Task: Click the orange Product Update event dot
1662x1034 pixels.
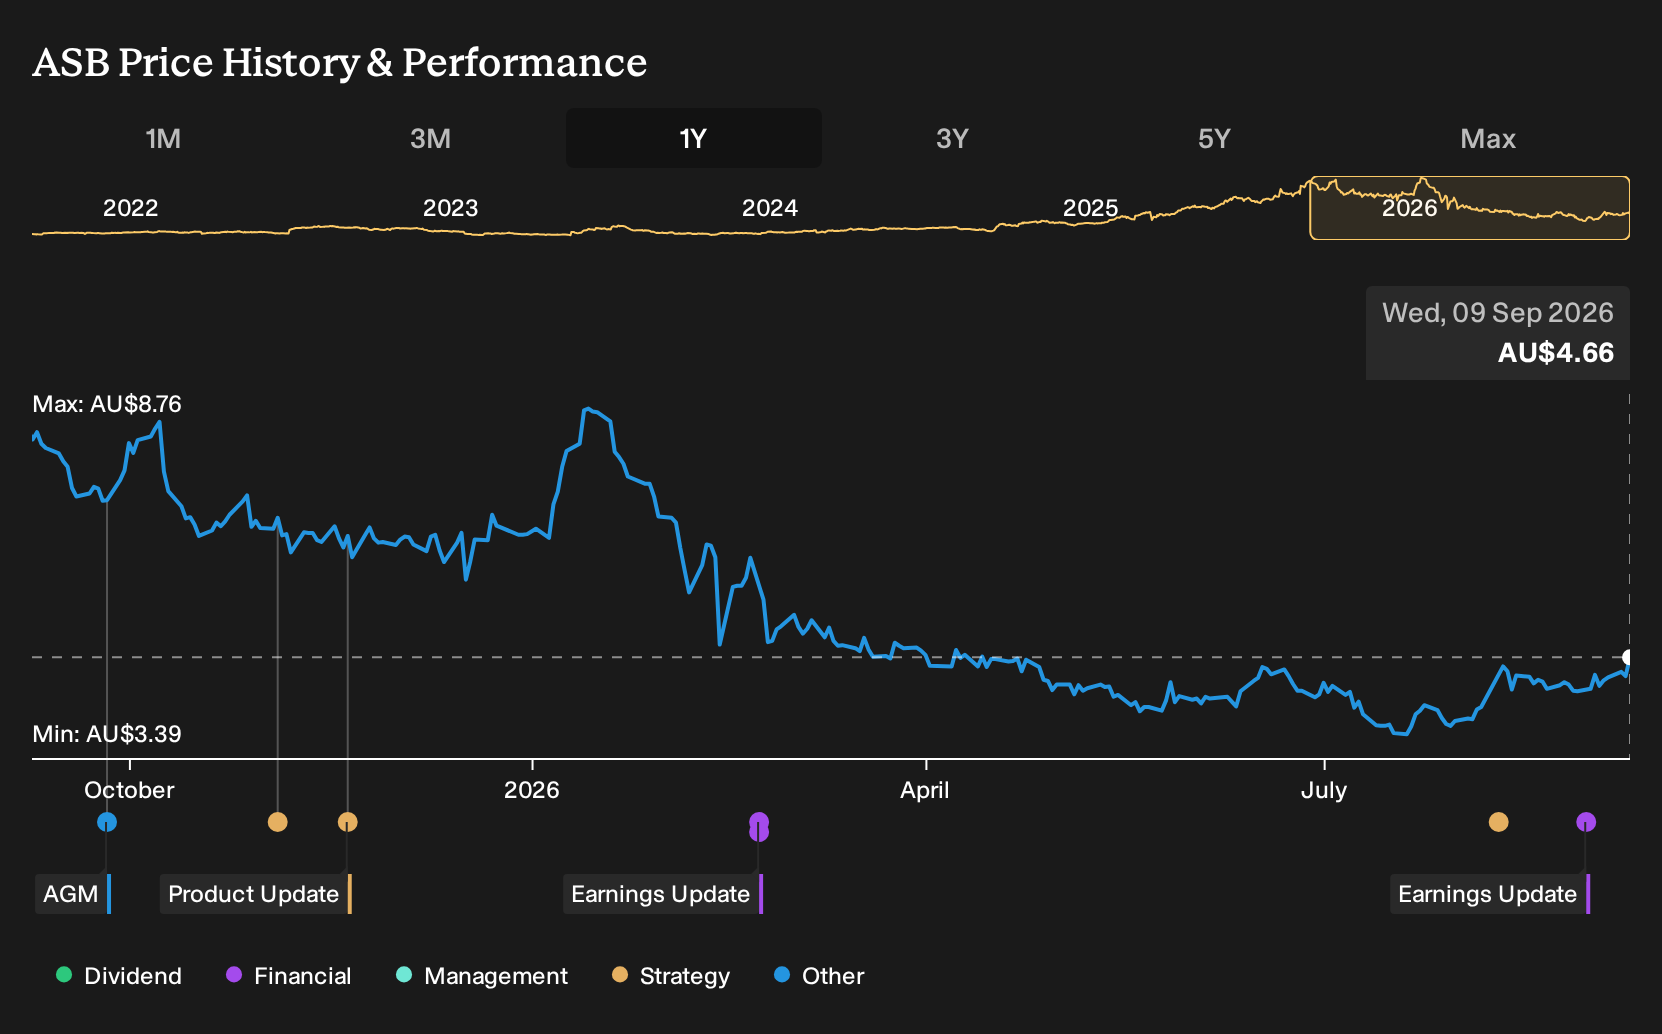Action: coord(347,822)
